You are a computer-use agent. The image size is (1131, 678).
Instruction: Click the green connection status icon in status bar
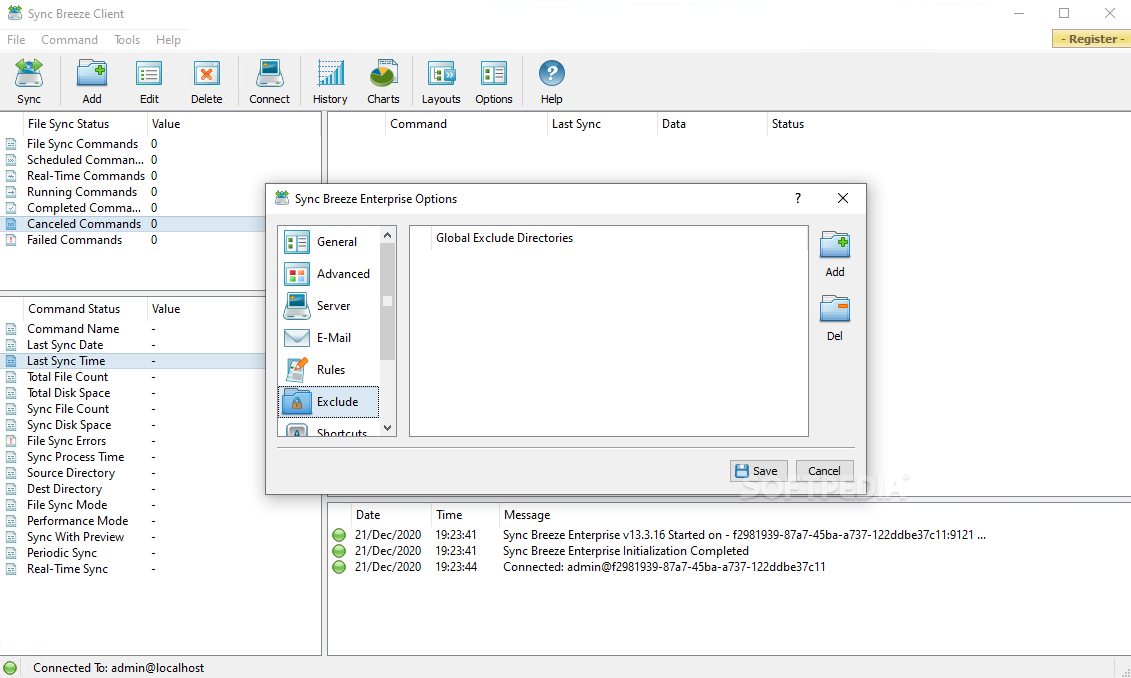(10, 668)
